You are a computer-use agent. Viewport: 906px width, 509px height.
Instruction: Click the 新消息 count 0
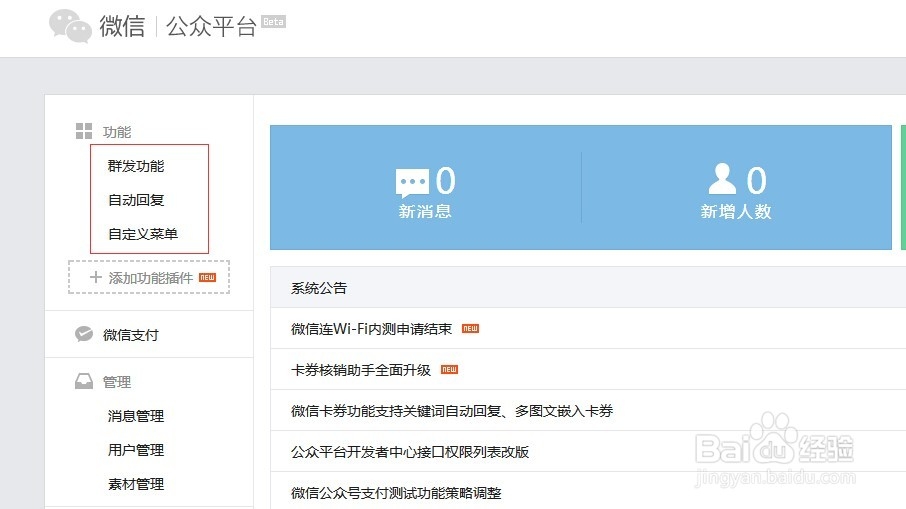coord(445,181)
